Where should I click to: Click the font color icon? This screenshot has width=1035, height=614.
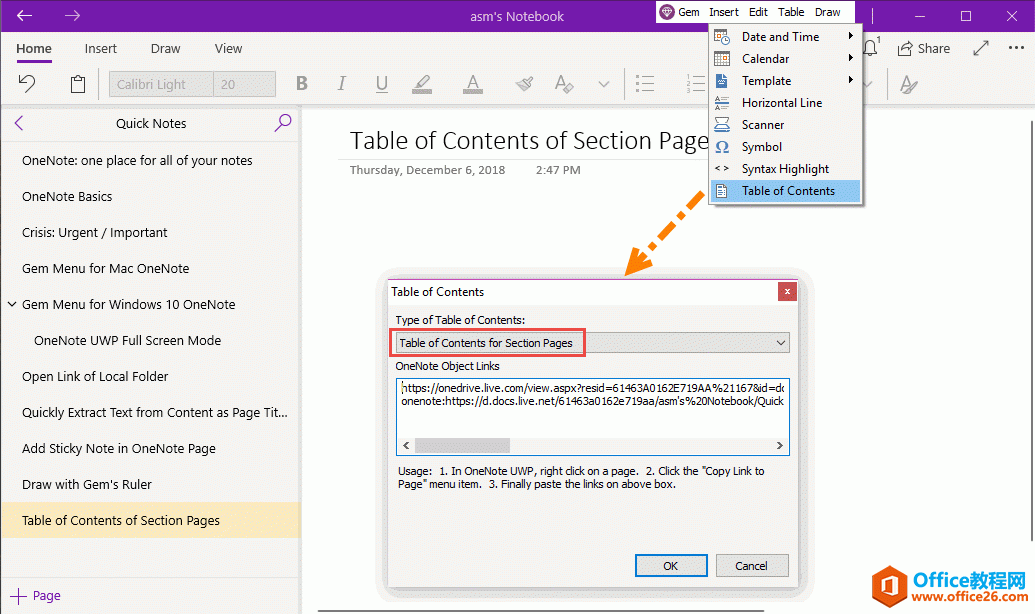pos(472,84)
